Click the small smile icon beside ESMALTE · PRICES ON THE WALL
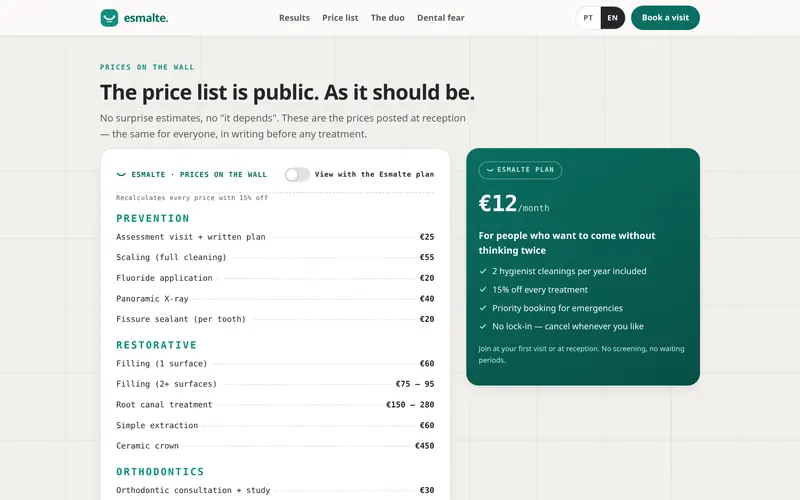The image size is (800, 500). pos(121,174)
